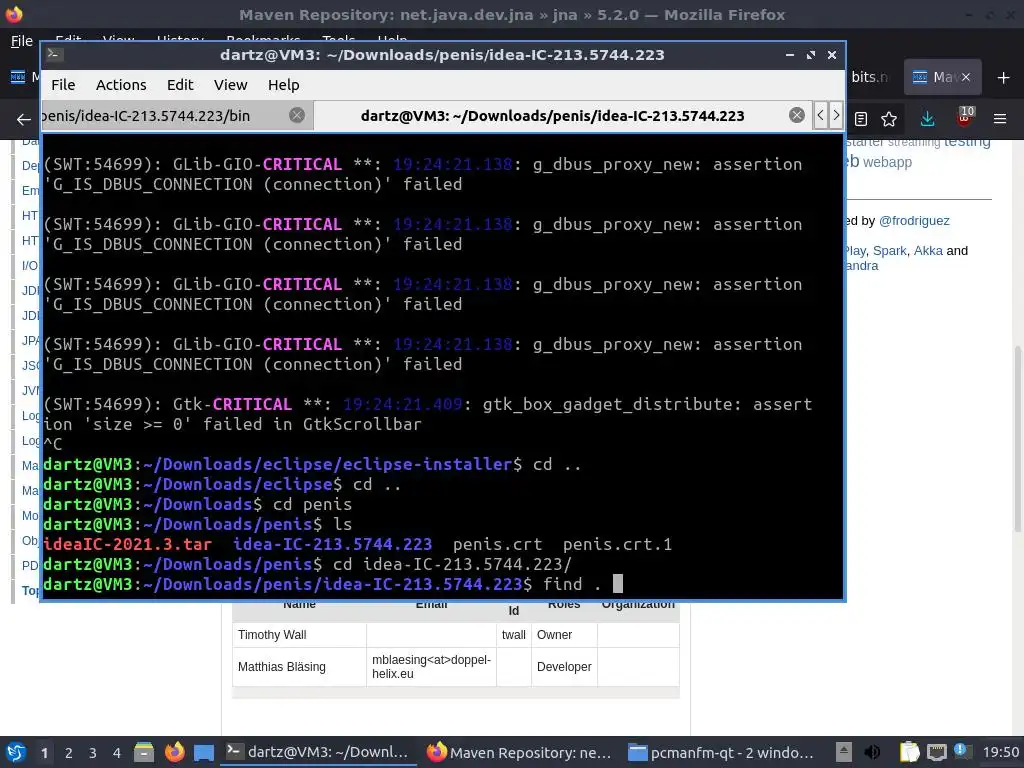Open the @frodriguez link in Firefox
The width and height of the screenshot is (1024, 768).
tap(914, 221)
